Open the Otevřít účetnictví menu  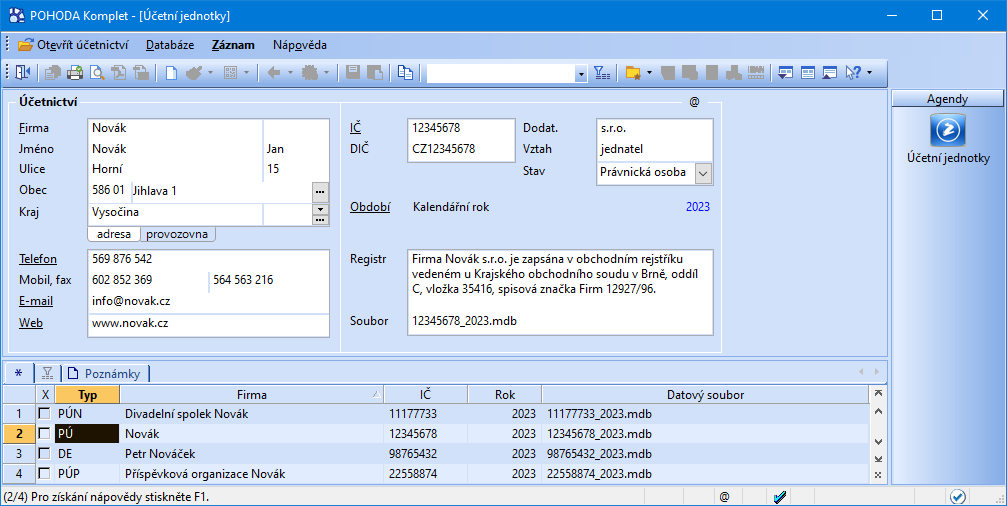pyautogui.click(x=73, y=45)
